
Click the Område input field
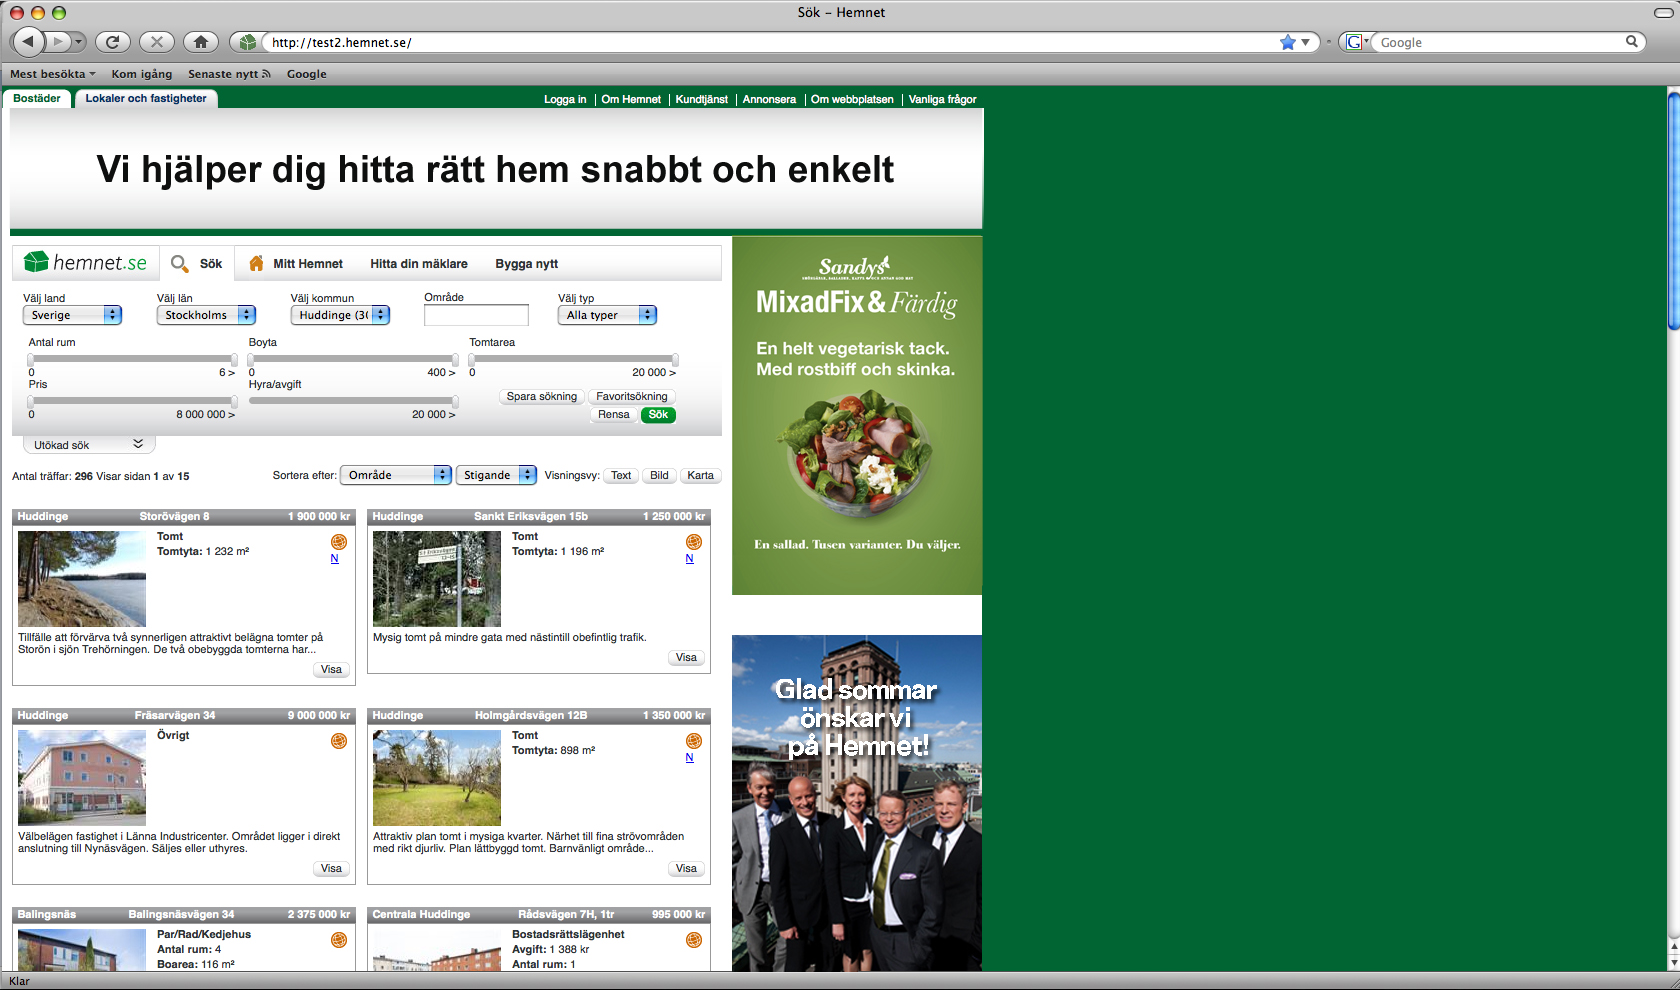[x=476, y=315]
